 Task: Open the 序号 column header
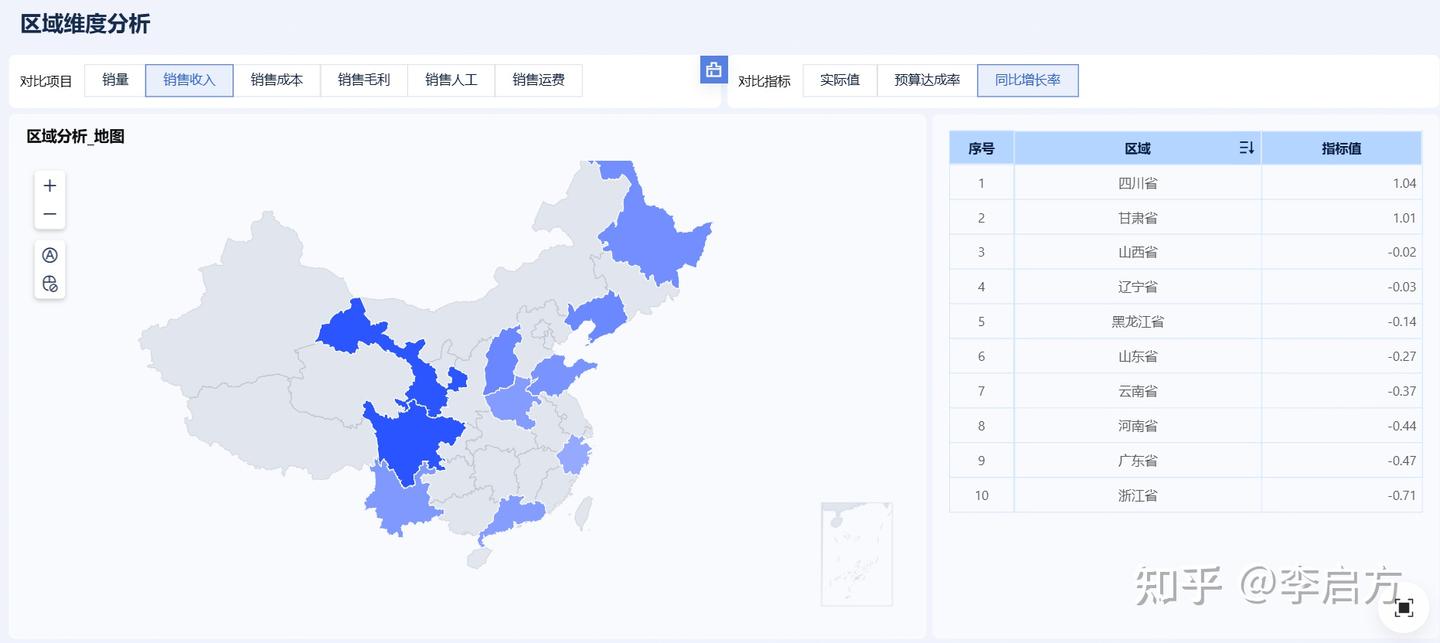(x=980, y=147)
